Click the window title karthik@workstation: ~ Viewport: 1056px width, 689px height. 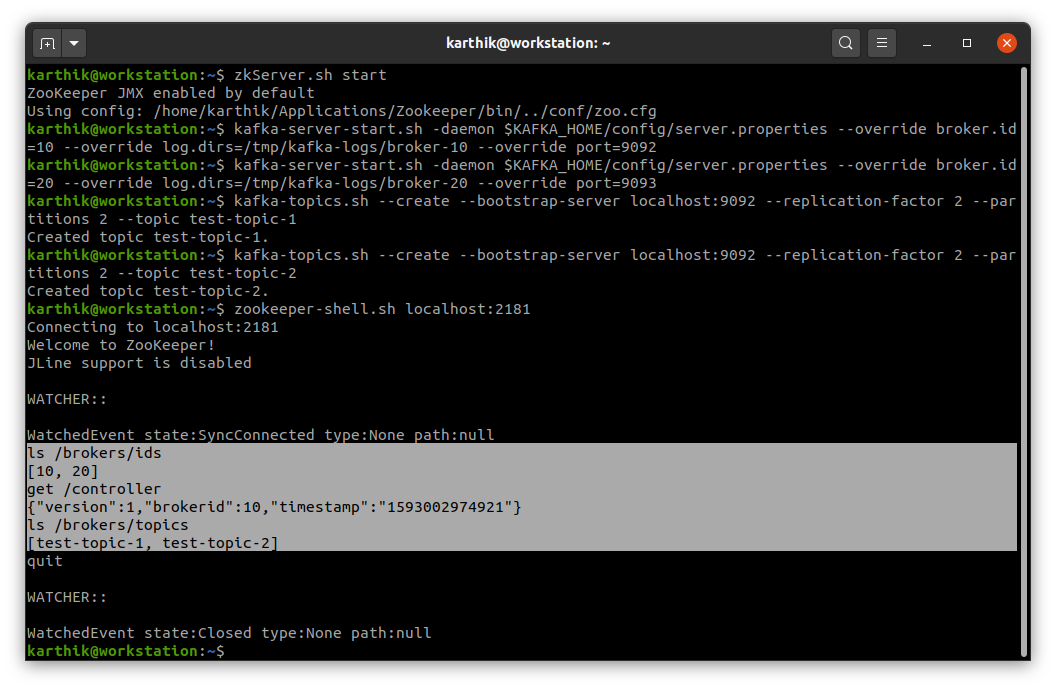528,44
